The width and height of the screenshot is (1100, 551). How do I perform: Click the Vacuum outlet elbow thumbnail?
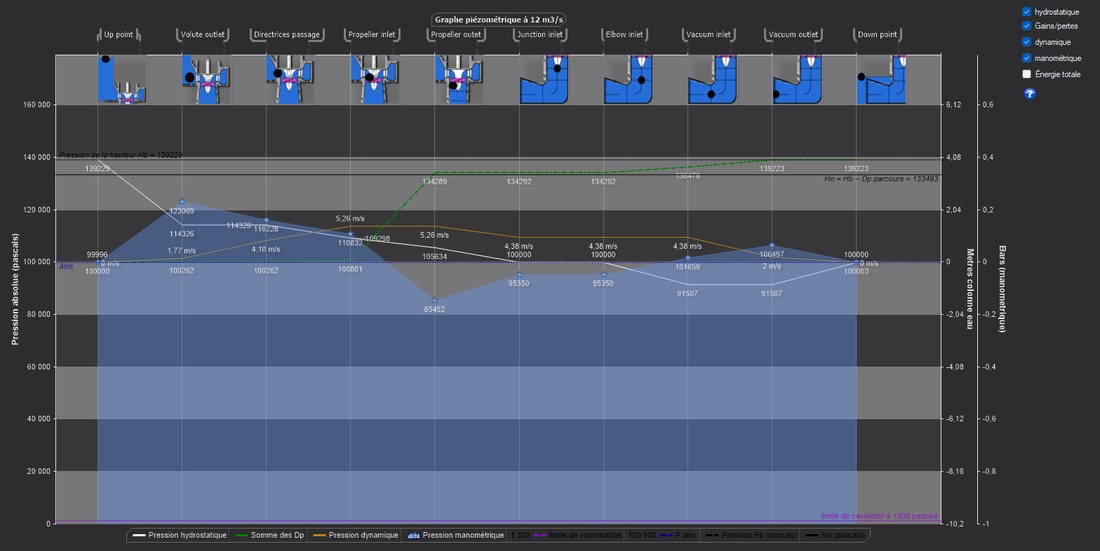[797, 79]
